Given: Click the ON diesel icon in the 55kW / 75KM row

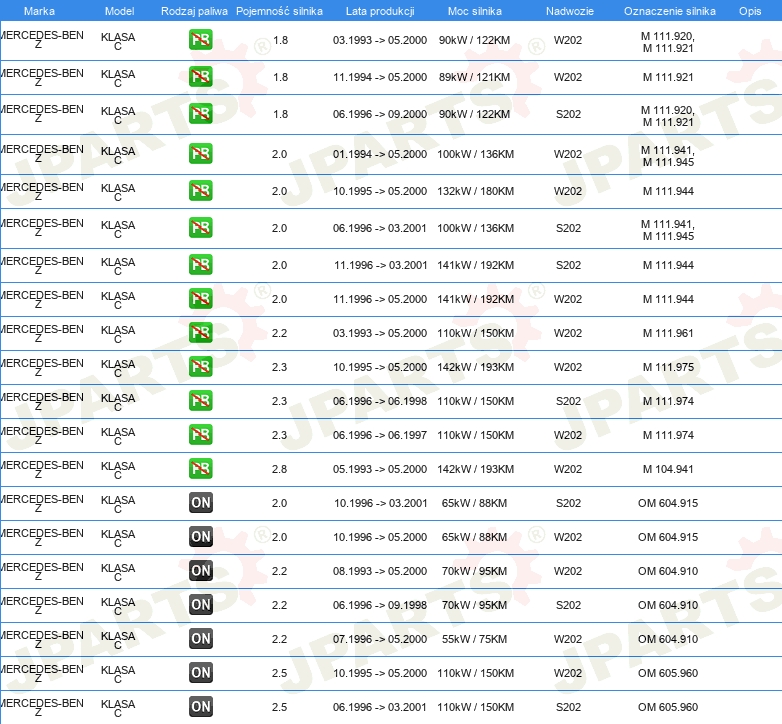Looking at the screenshot, I should (x=201, y=639).
